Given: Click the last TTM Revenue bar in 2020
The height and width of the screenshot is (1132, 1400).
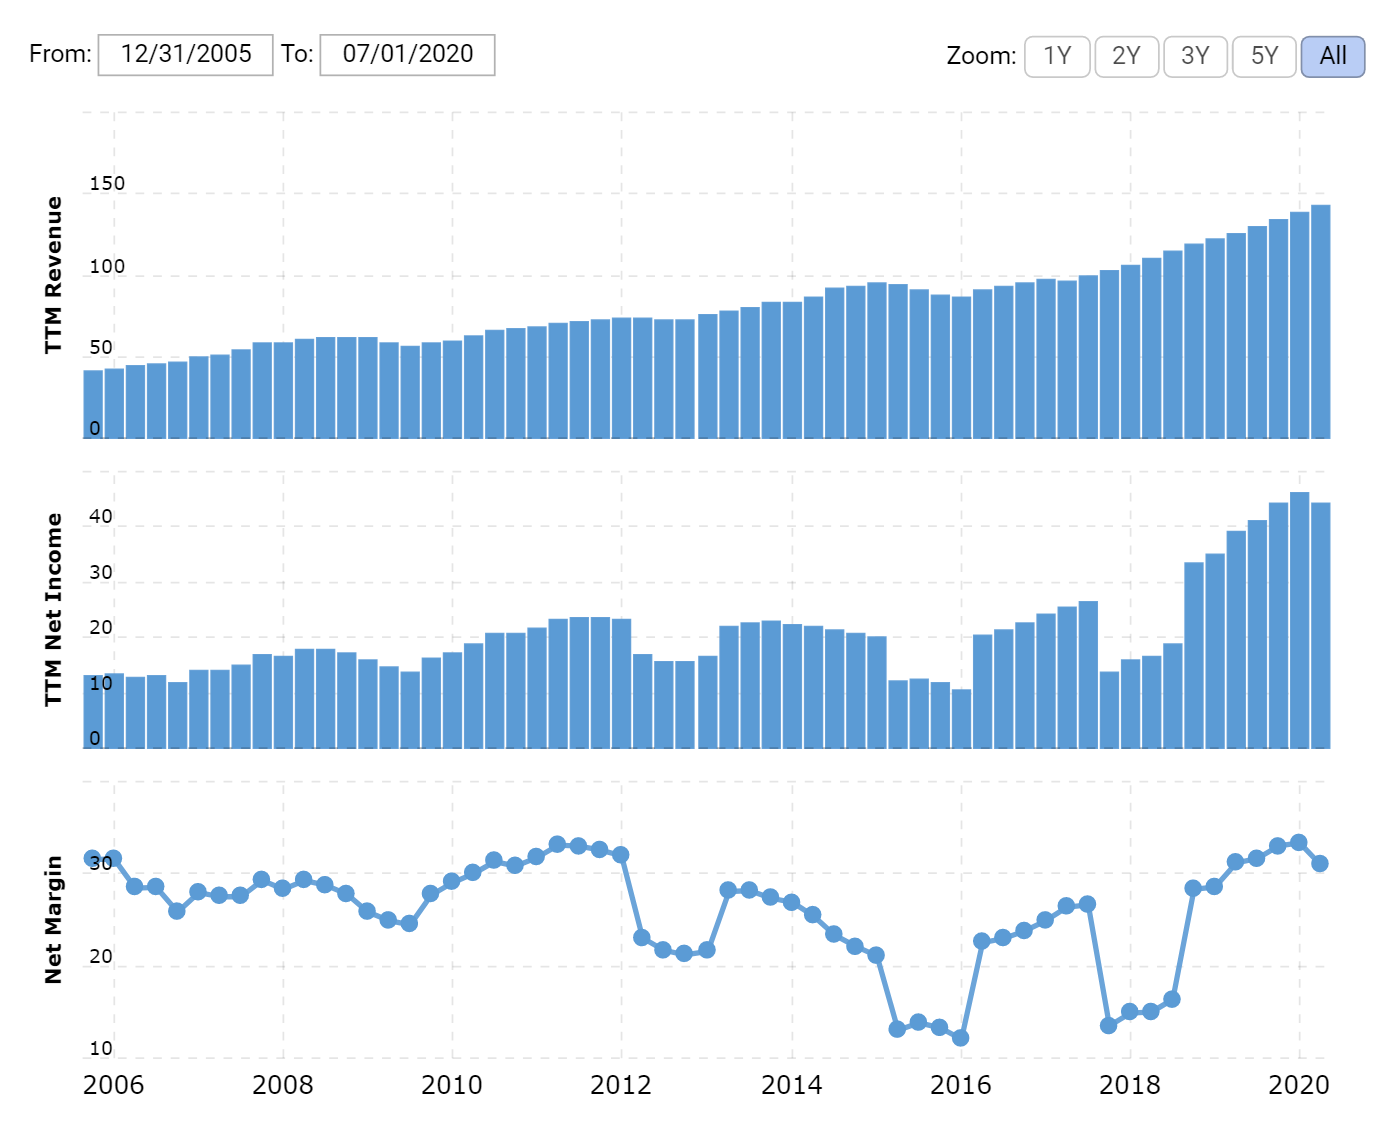Looking at the screenshot, I should coord(1320,321).
